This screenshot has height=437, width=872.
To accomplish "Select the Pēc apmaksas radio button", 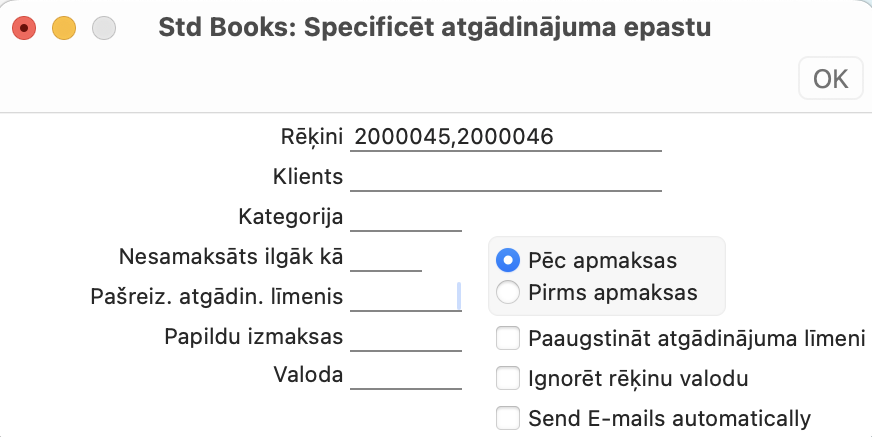I will 508,261.
